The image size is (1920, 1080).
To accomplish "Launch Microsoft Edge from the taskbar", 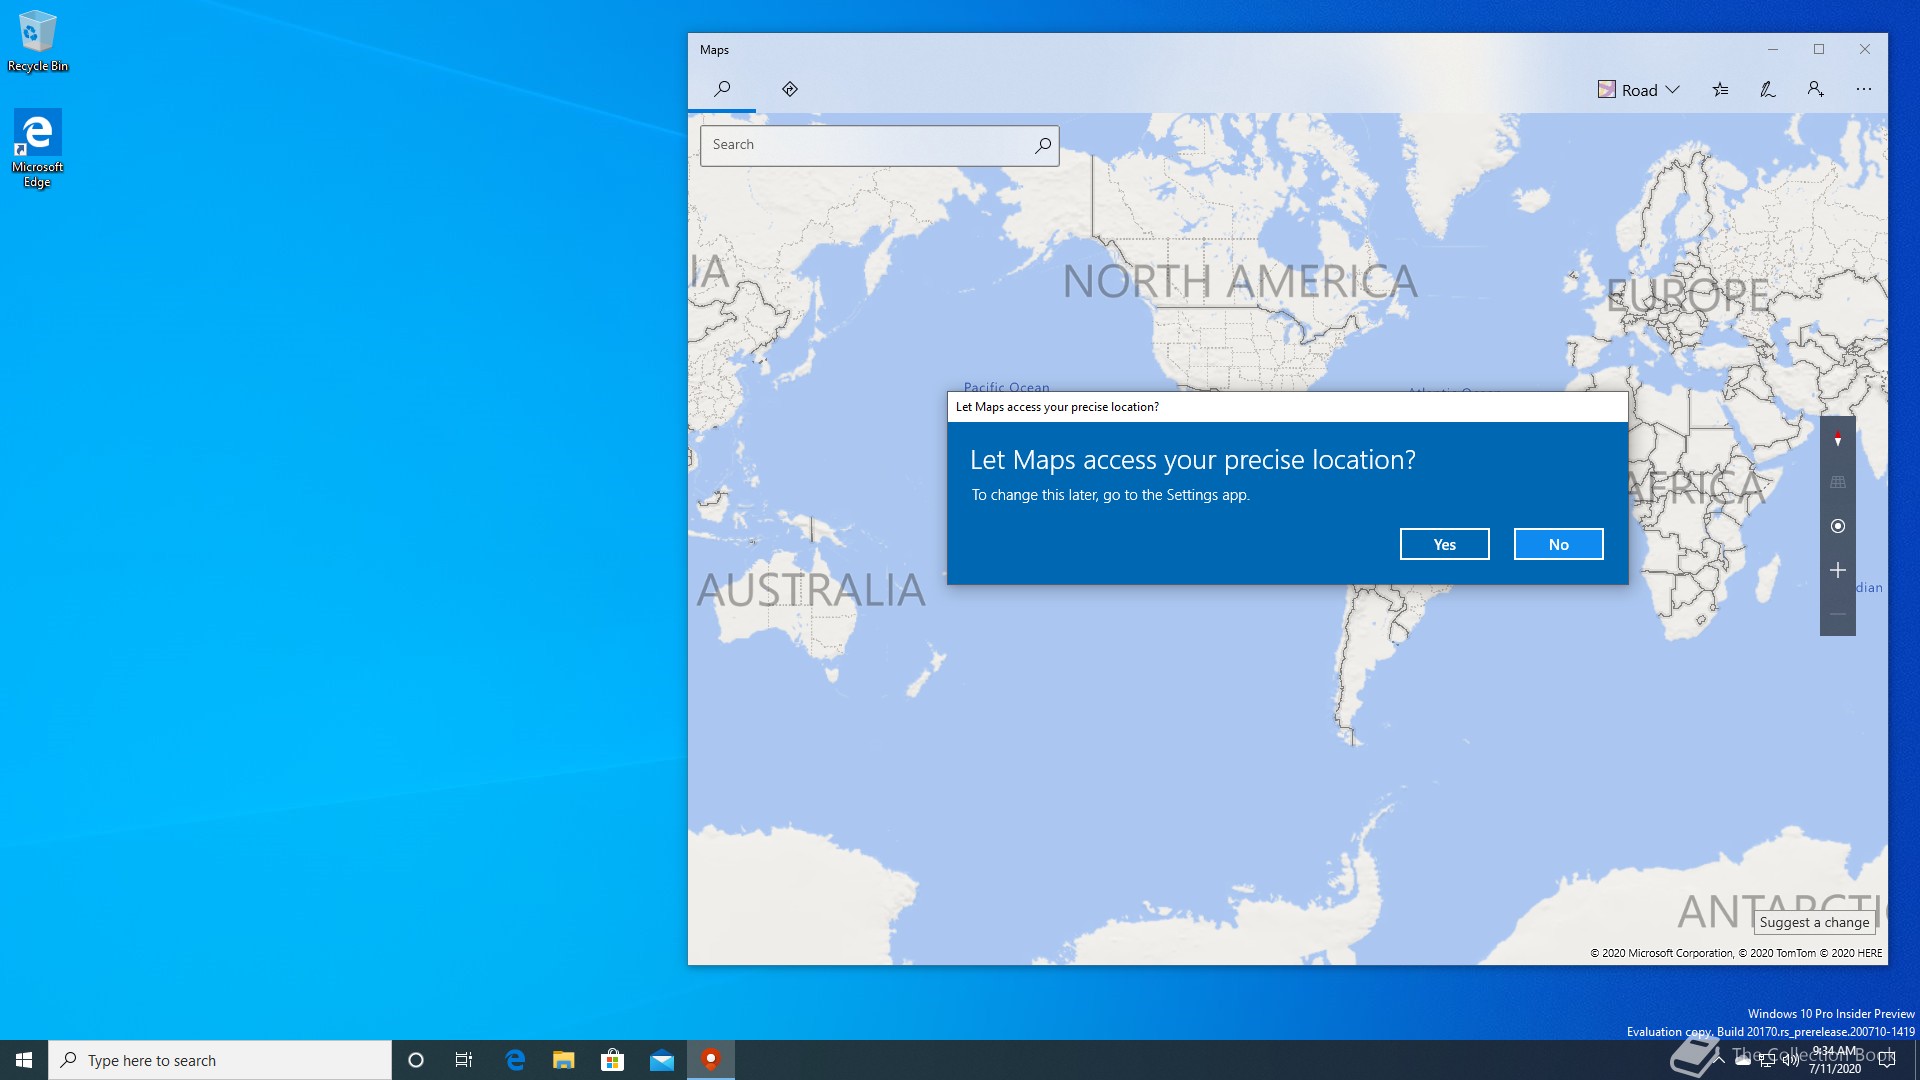I will pyautogui.click(x=515, y=1060).
